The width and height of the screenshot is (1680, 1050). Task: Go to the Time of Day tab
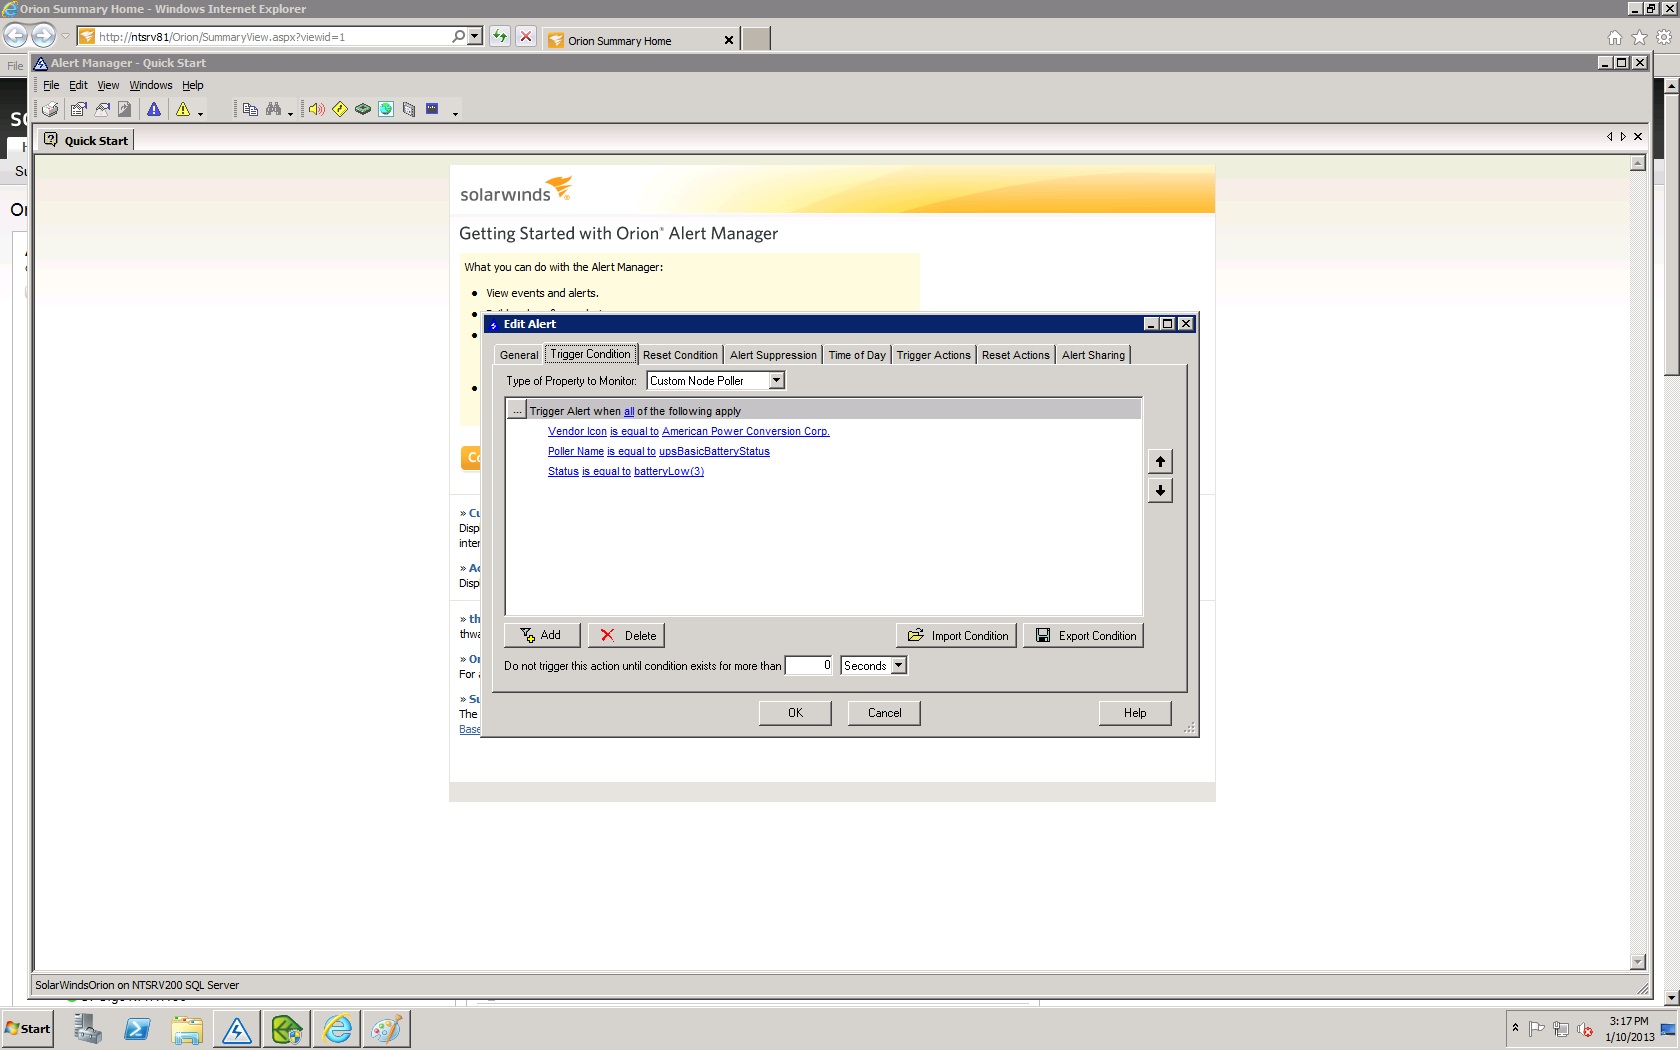click(857, 355)
